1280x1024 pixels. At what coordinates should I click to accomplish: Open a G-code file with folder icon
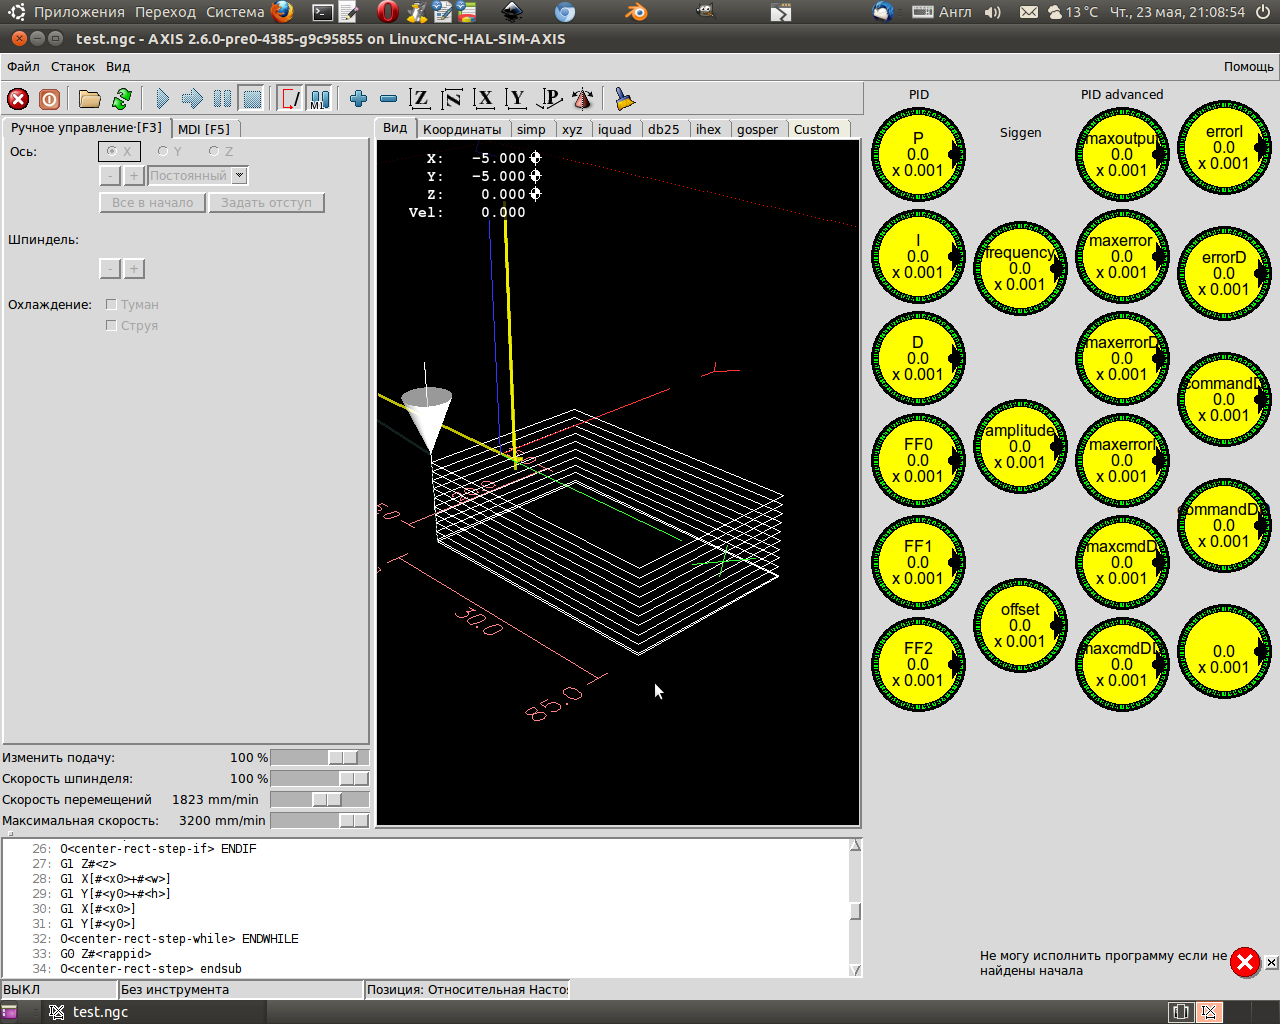pos(90,99)
